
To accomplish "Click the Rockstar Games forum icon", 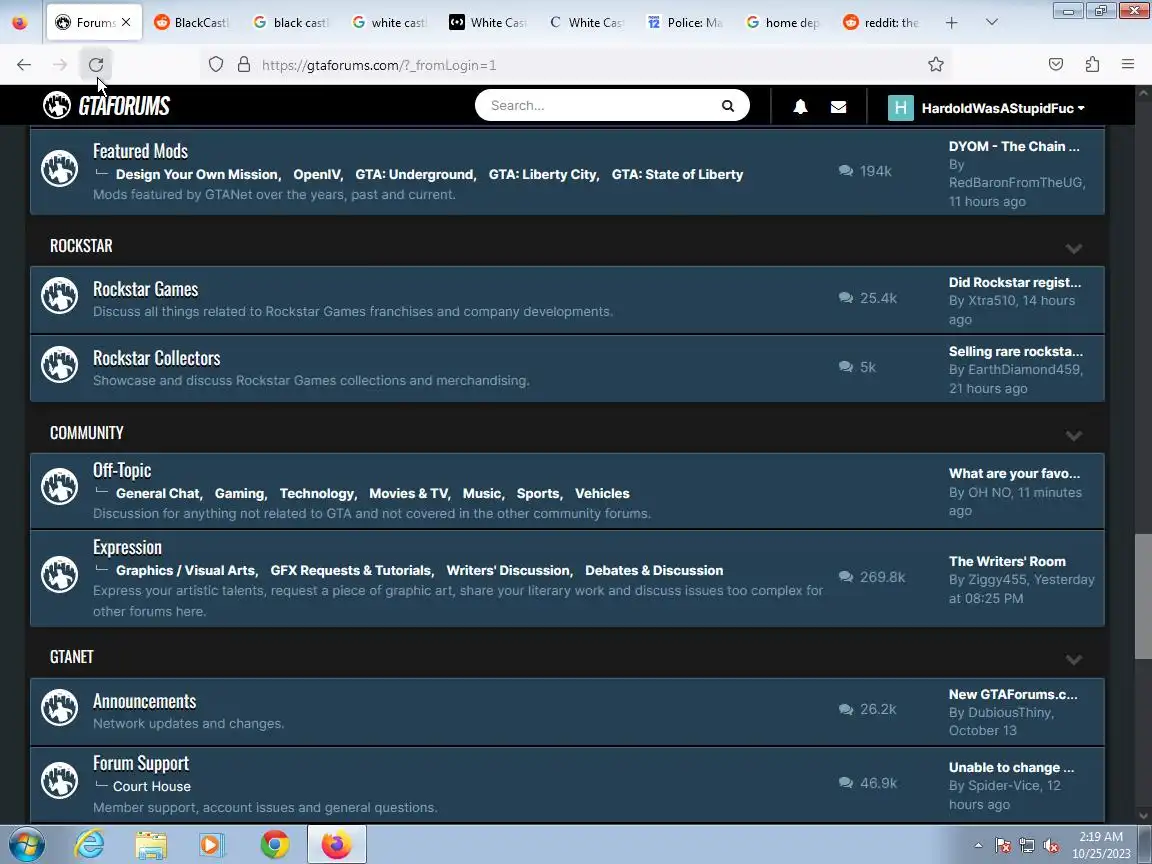I will 60,295.
